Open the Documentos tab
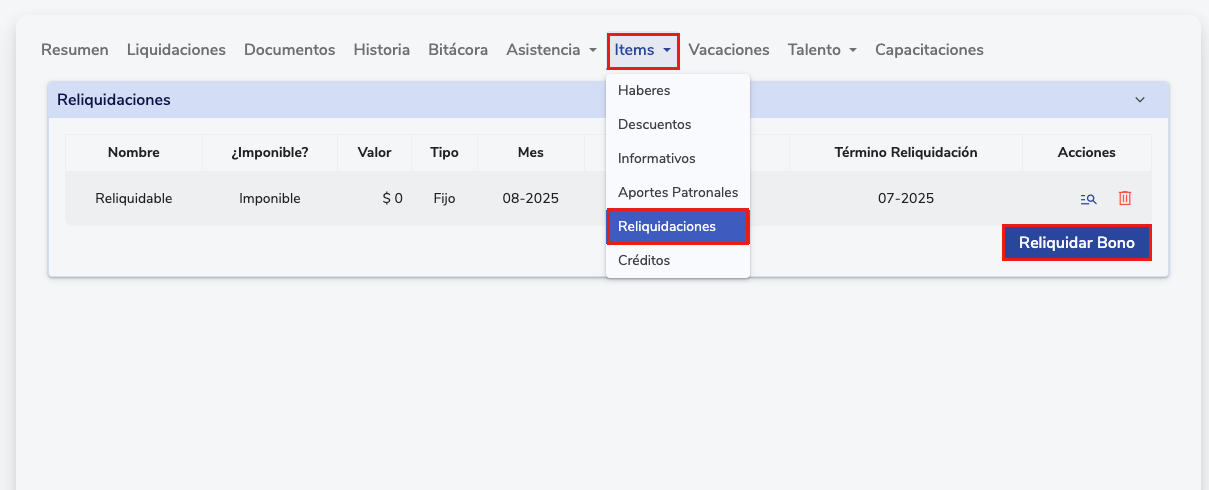The width and height of the screenshot is (1209, 490). tap(289, 50)
